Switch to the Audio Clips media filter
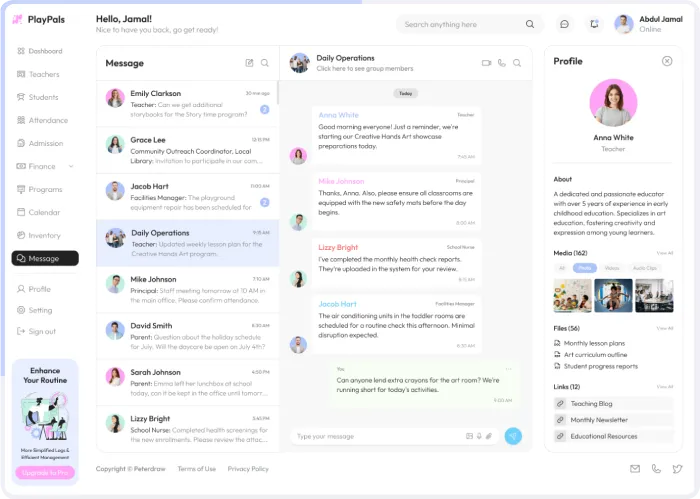 tap(645, 268)
